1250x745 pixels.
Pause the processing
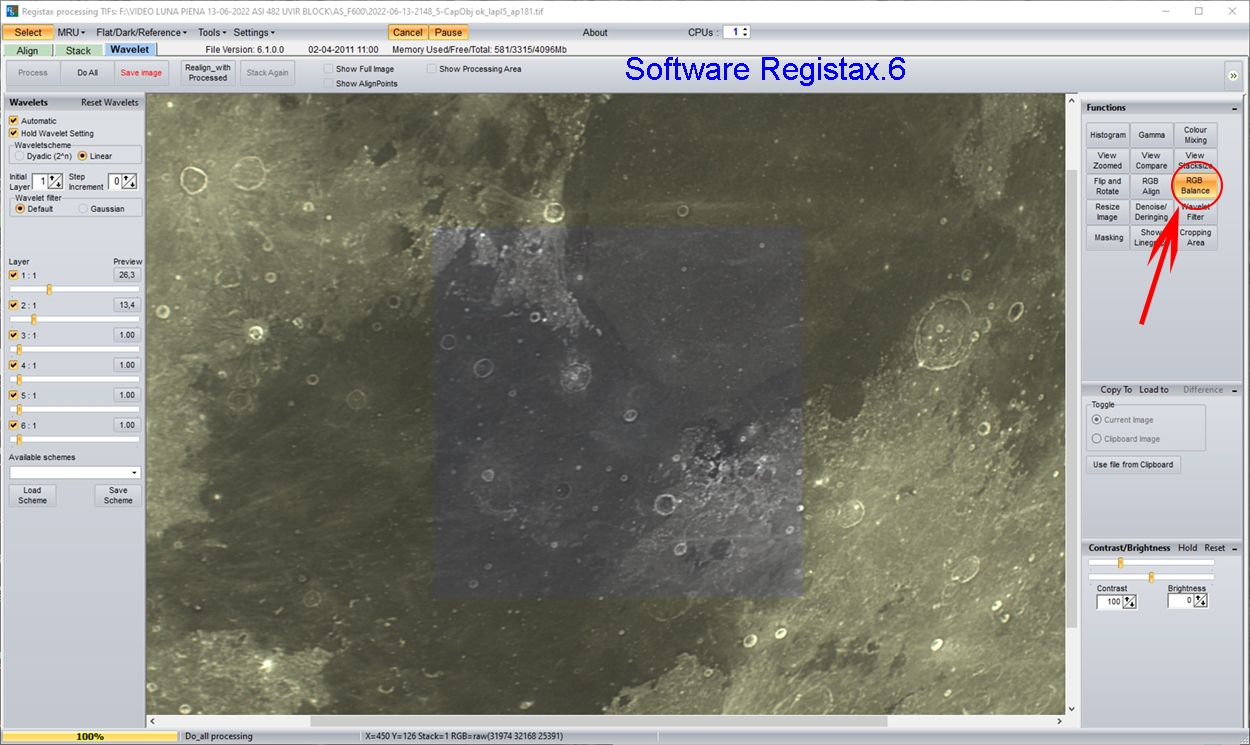tap(449, 33)
